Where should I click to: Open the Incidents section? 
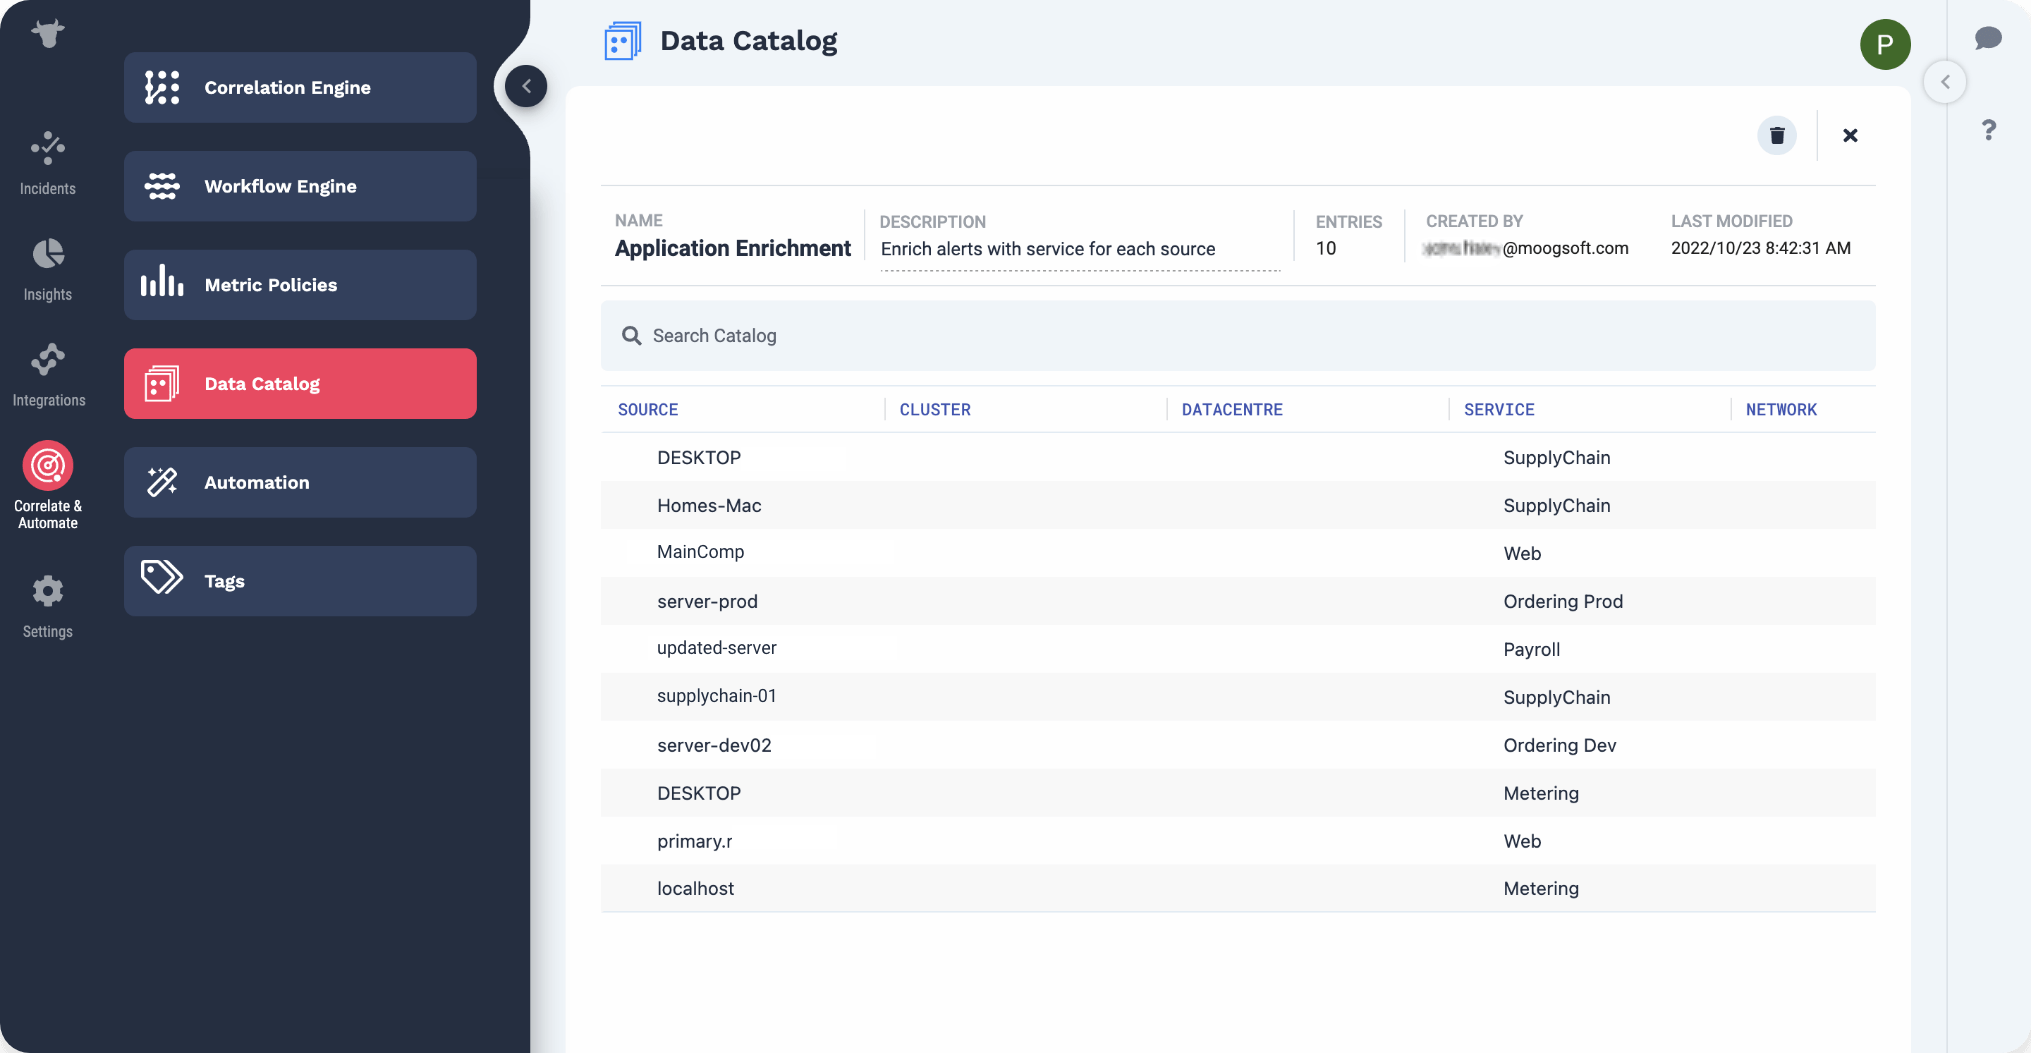[x=47, y=163]
